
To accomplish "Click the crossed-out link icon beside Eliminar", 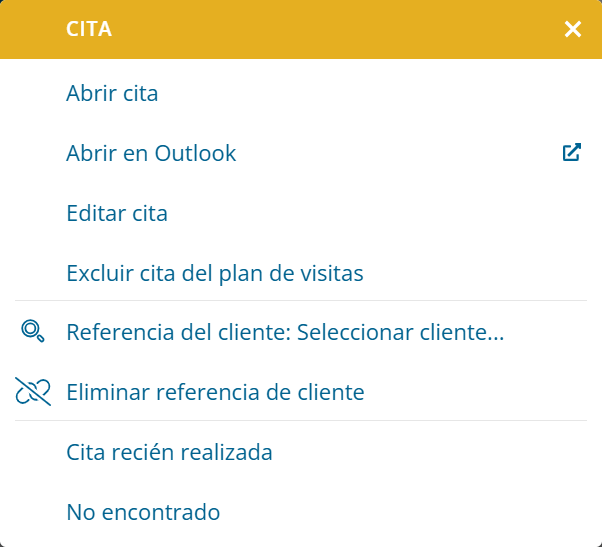I will [x=33, y=392].
